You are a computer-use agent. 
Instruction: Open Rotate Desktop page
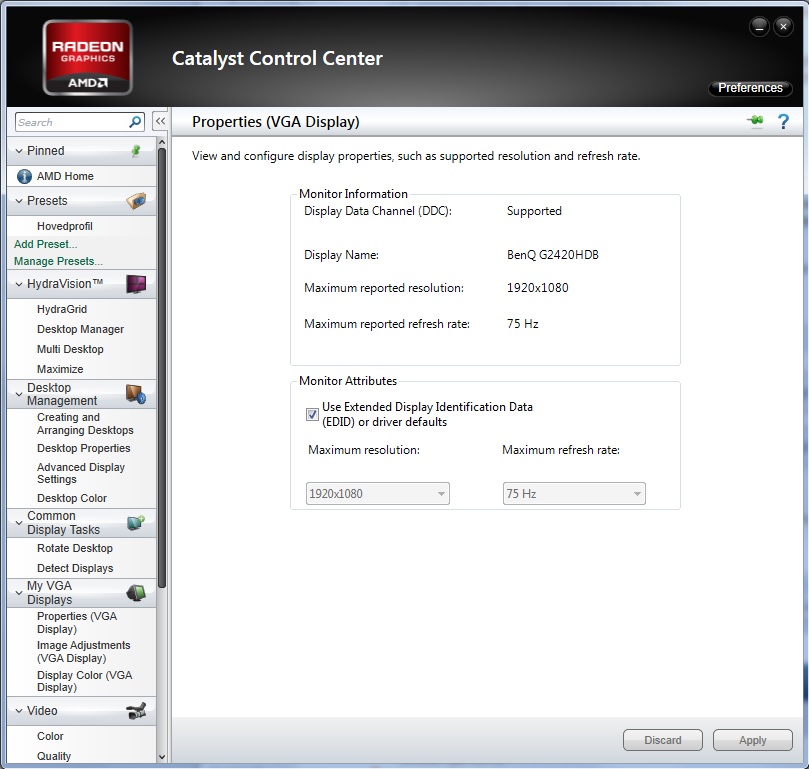pos(75,548)
